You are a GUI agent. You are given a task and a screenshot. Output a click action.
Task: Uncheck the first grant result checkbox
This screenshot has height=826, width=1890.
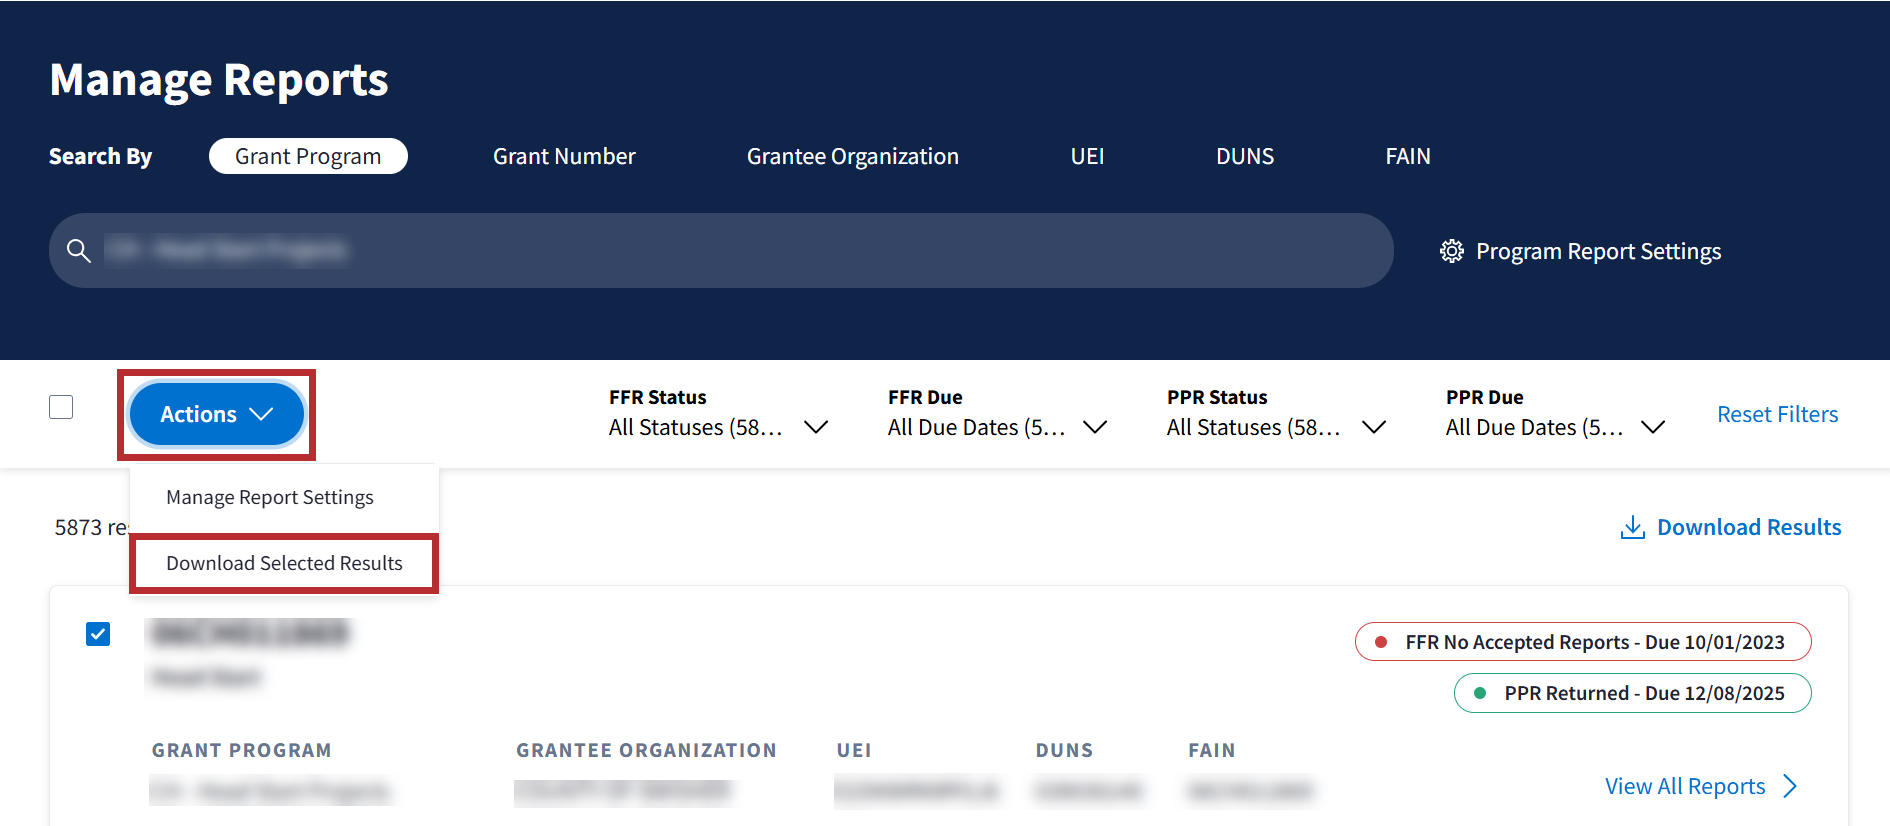(x=98, y=634)
